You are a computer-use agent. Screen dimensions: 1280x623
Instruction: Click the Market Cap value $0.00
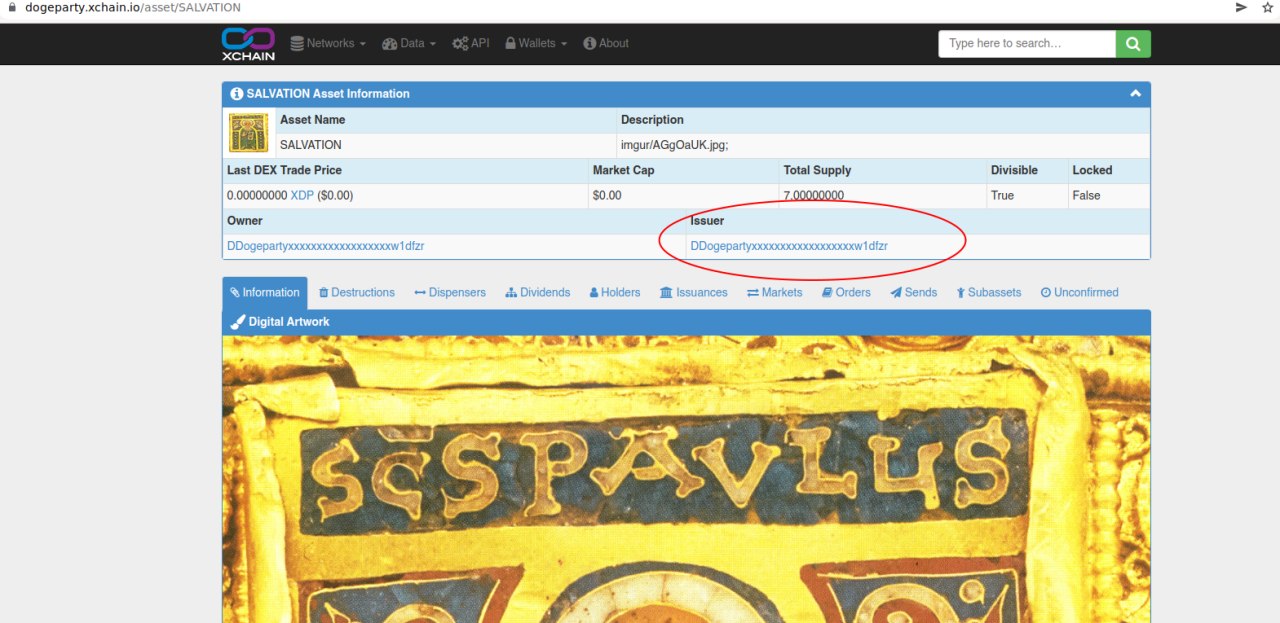(x=607, y=195)
